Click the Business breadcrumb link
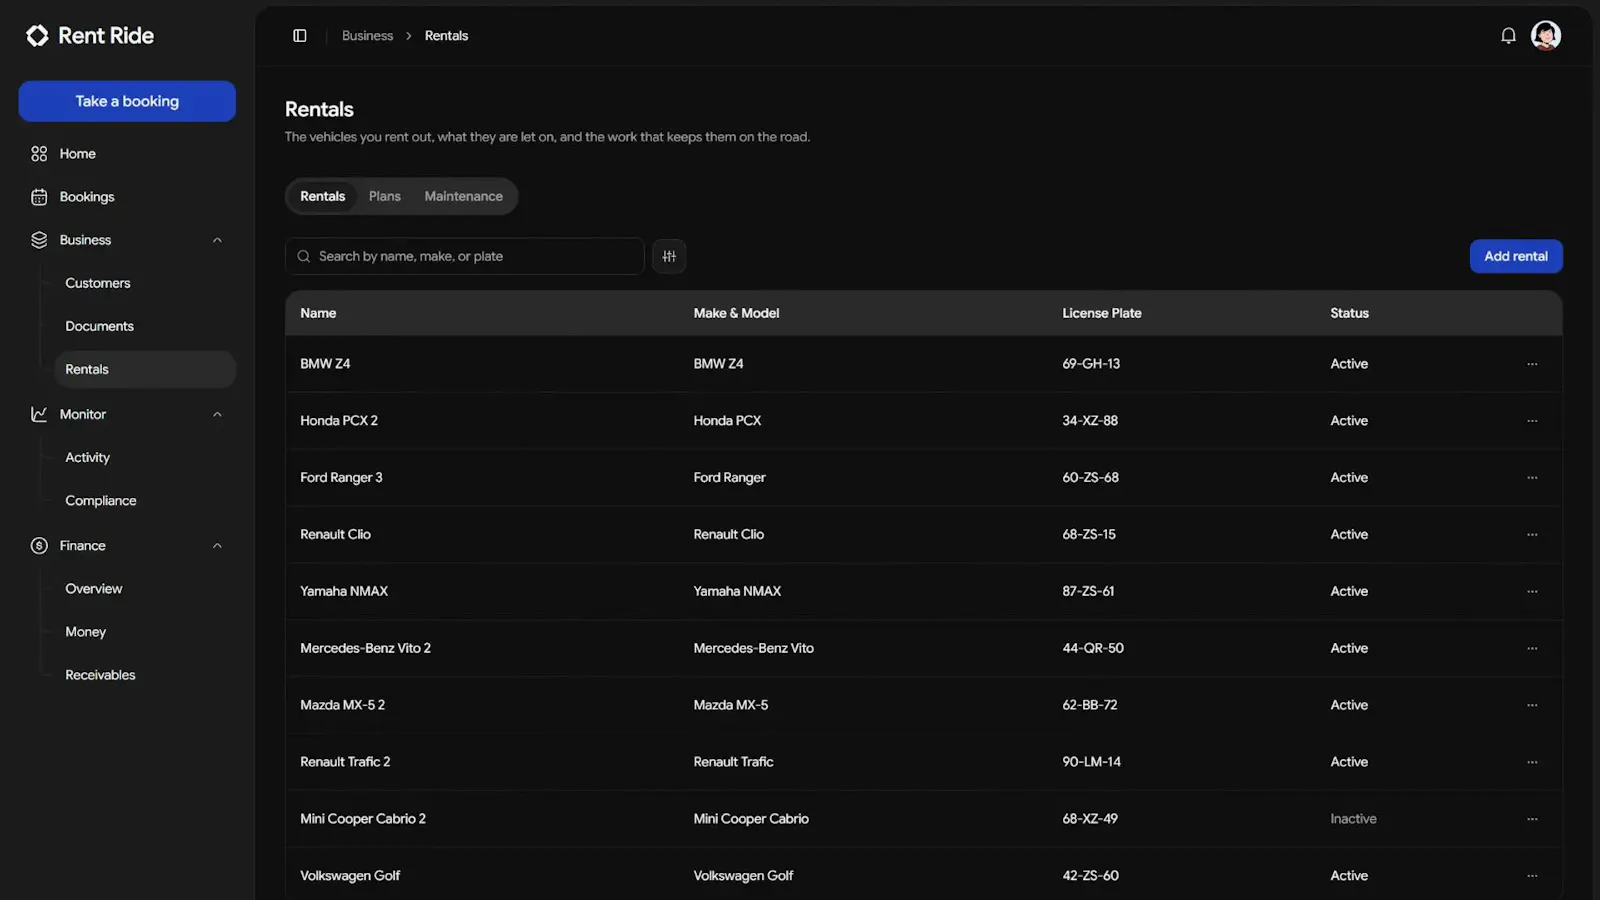Screen dimensions: 1600x900 coord(367,36)
